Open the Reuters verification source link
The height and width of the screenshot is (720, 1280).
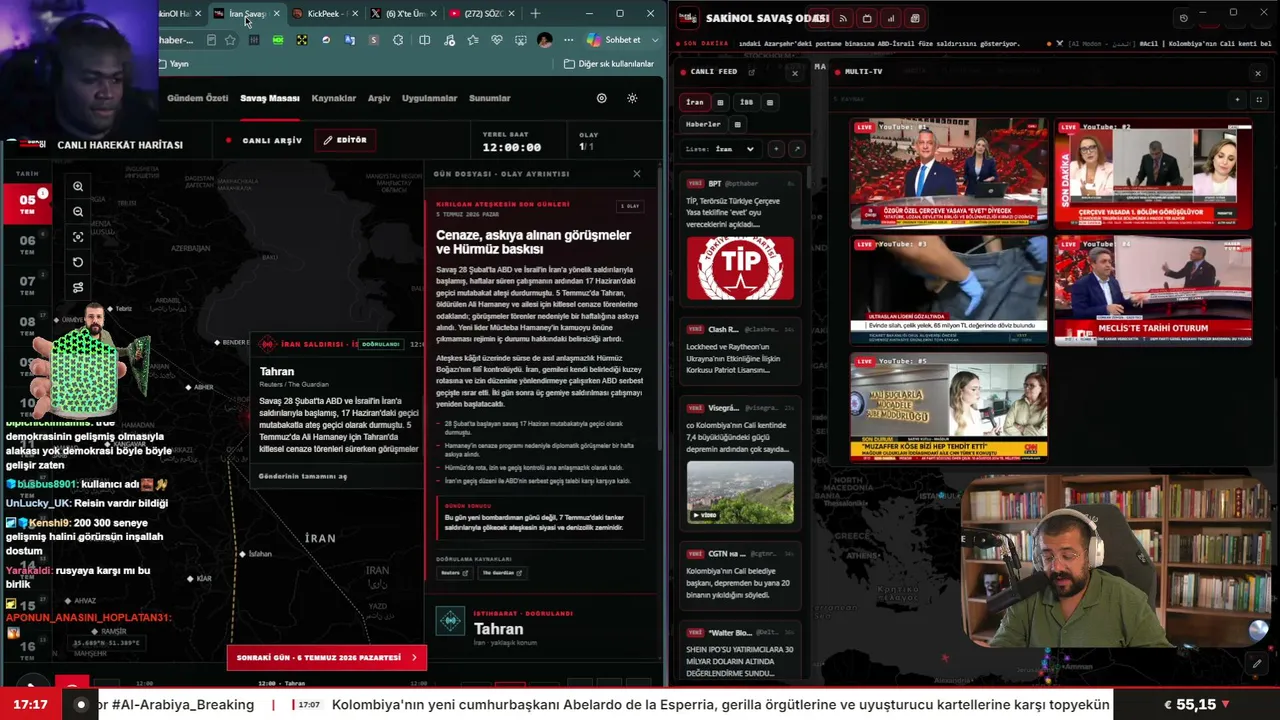454,573
